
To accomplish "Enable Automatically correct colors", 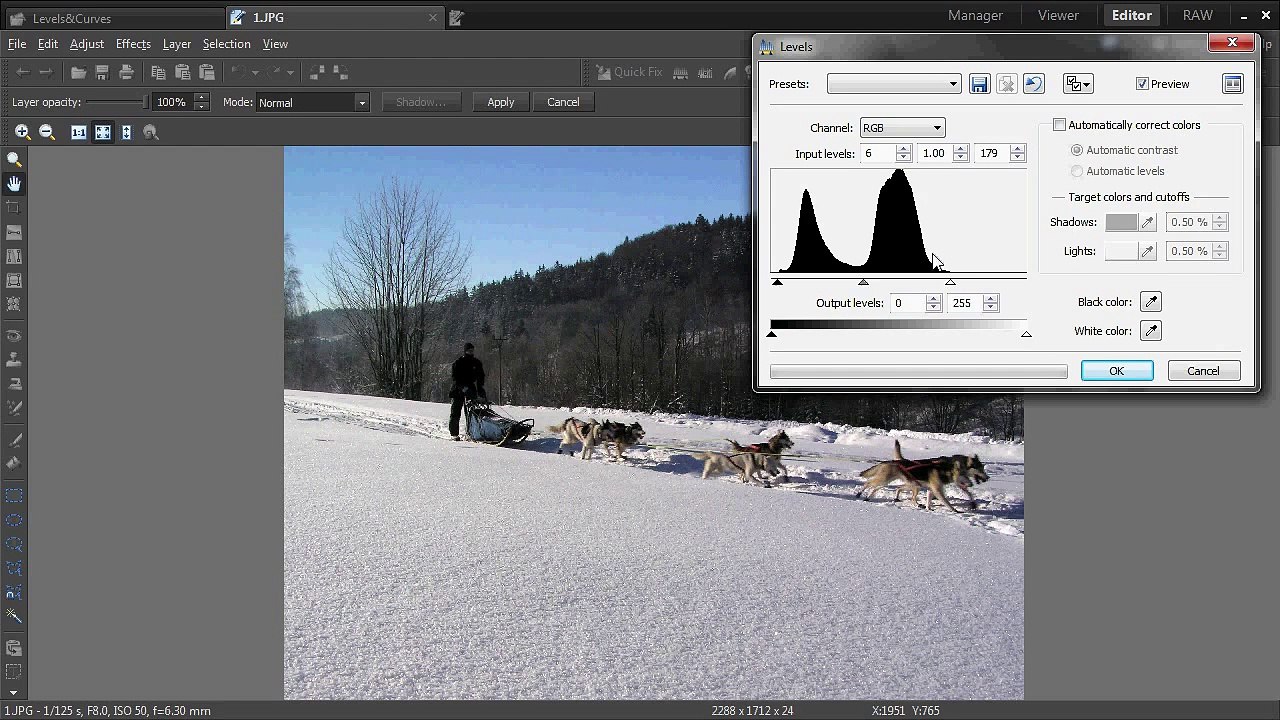I will point(1059,125).
